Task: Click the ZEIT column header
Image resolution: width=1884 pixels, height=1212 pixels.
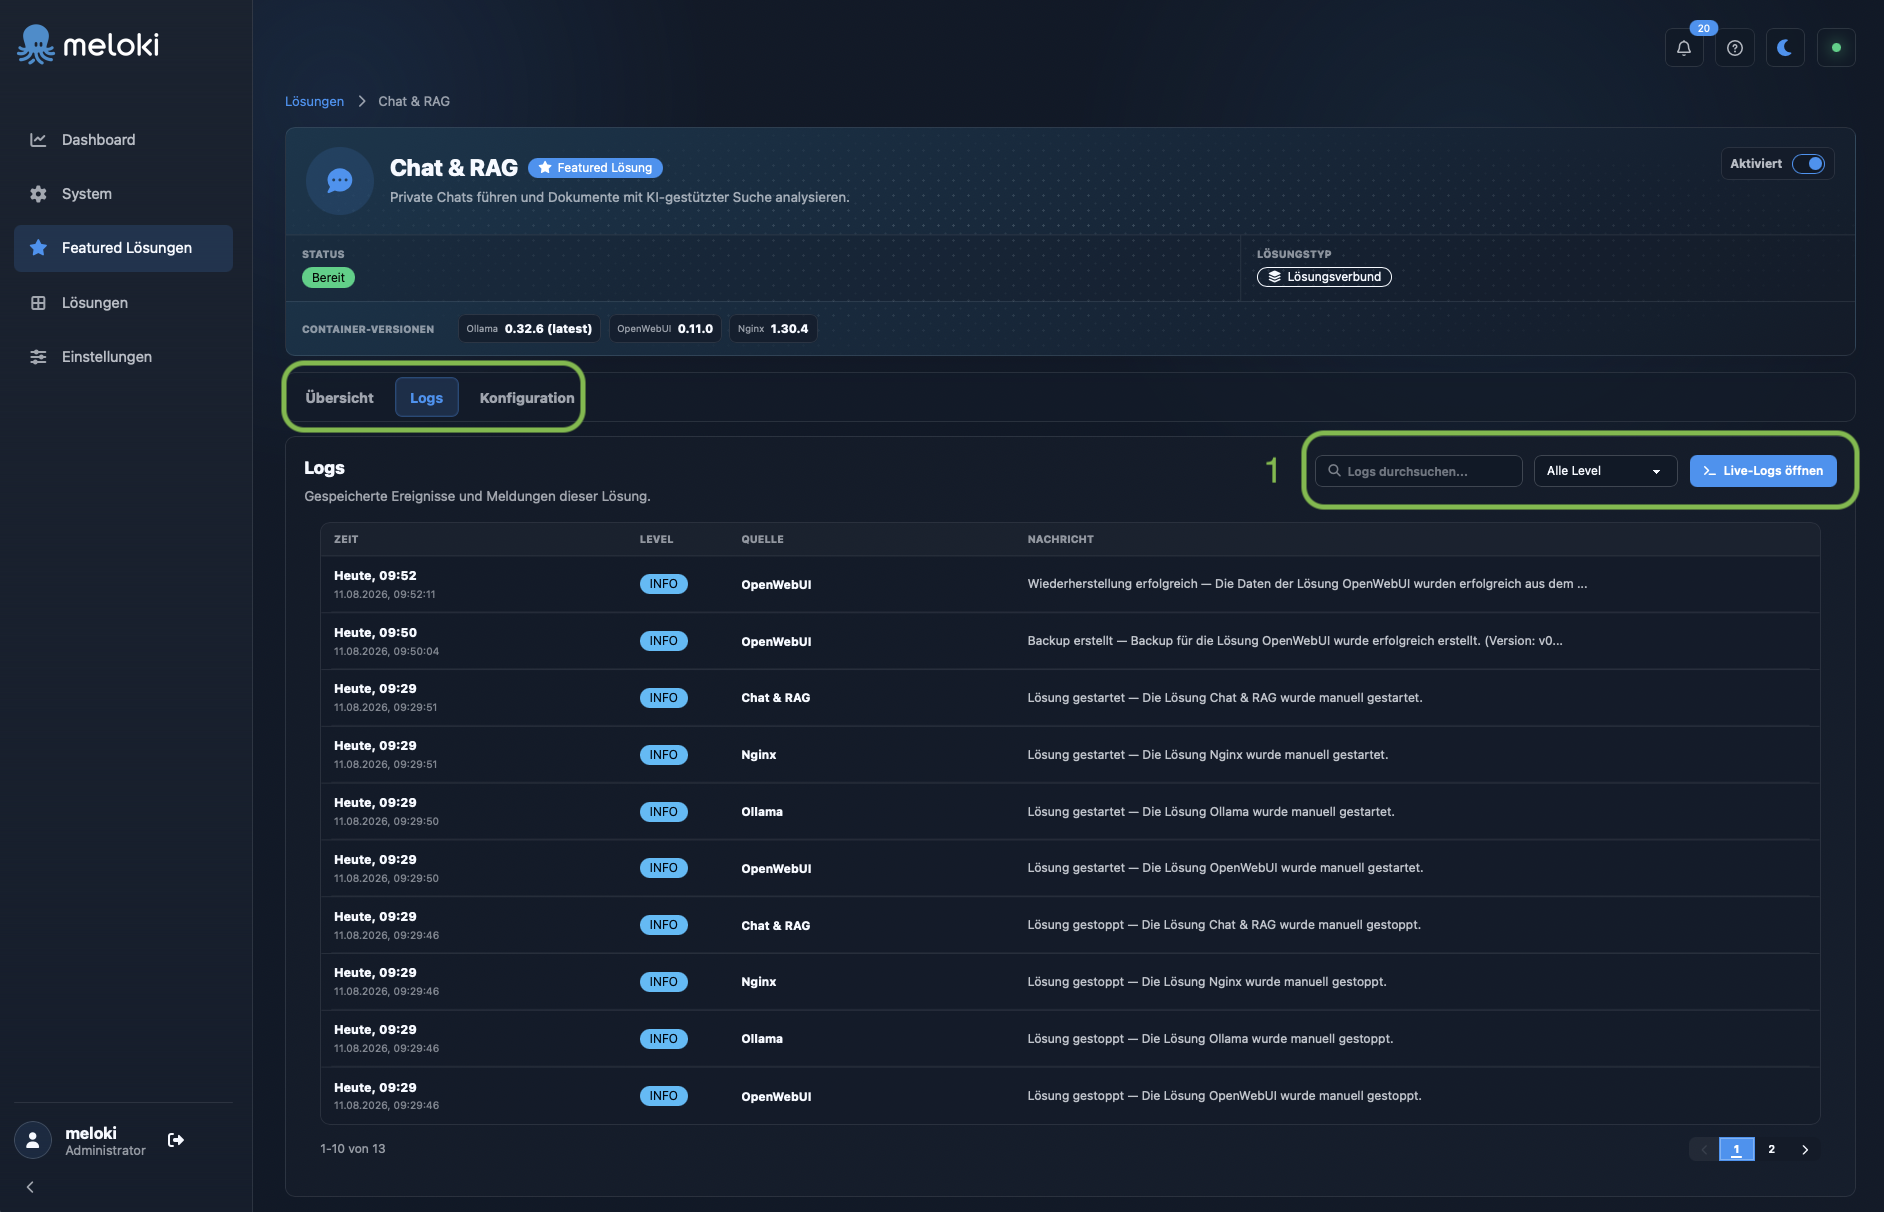Action: [x=346, y=540]
